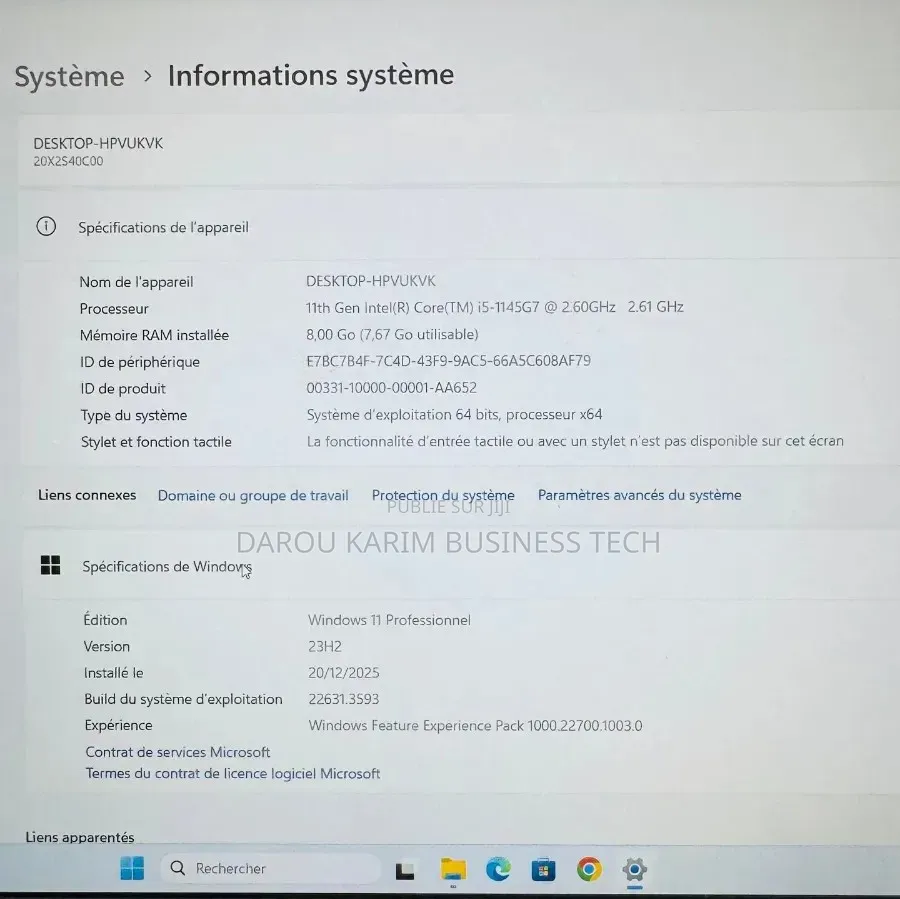Screen dimensions: 900x899
Task: Launch Google Chrome from taskbar
Action: pyautogui.click(x=589, y=869)
